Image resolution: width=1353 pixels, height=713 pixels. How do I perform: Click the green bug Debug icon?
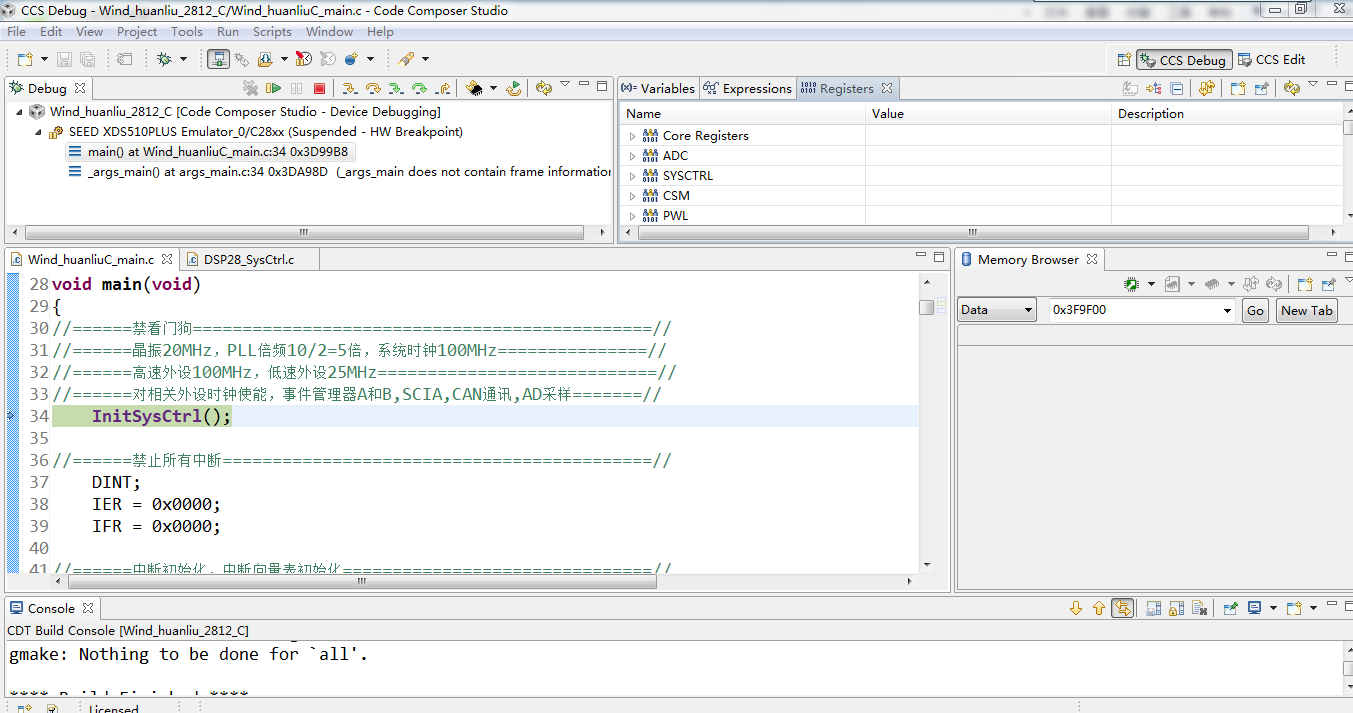[x=165, y=59]
